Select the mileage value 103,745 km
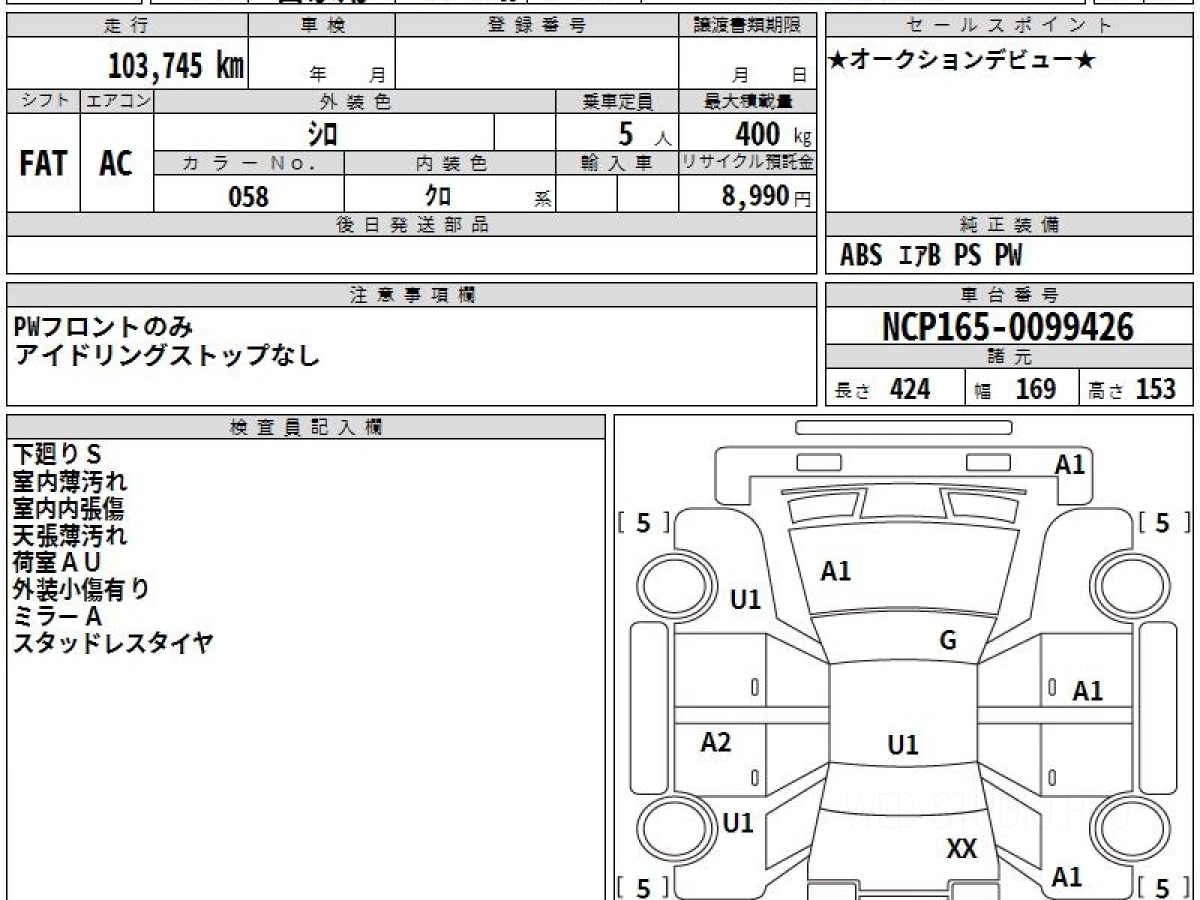Viewport: 1200px width, 900px height. [176, 66]
